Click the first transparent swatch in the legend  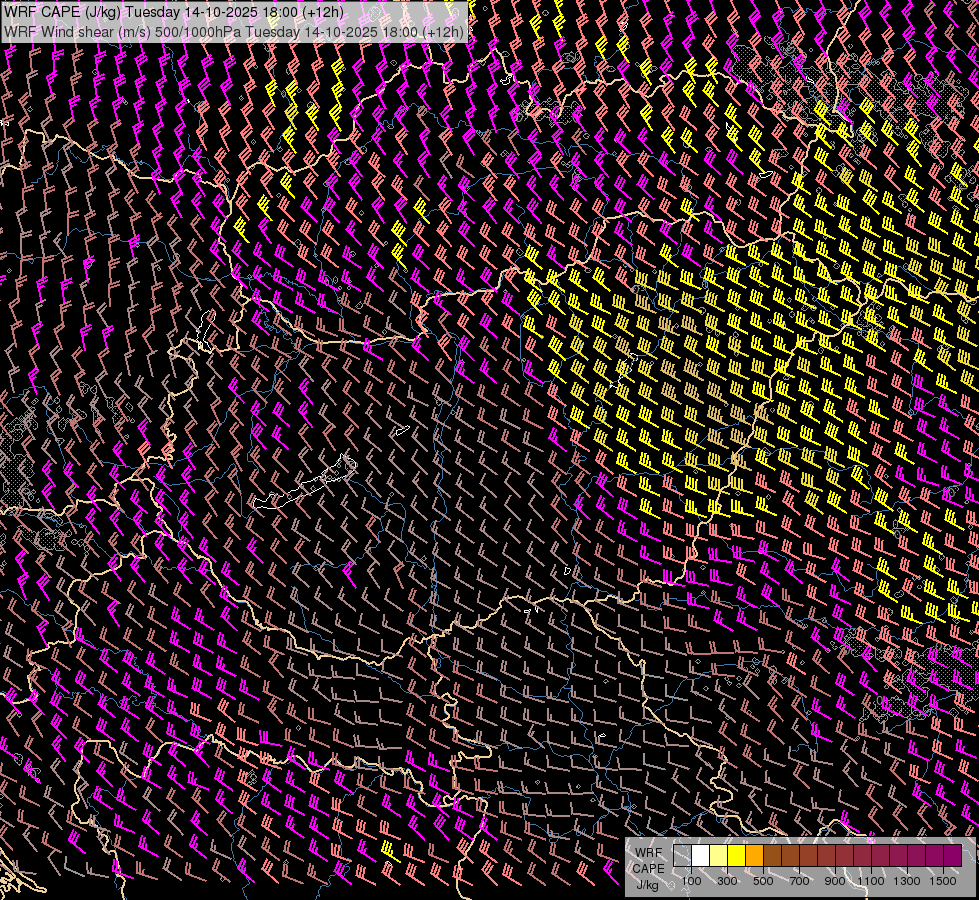tap(682, 856)
